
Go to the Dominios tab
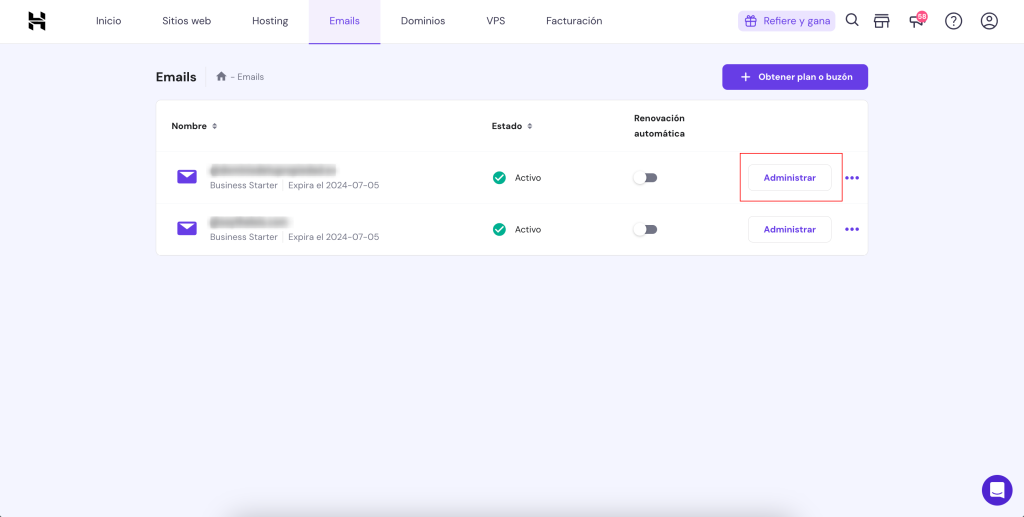coord(423,21)
